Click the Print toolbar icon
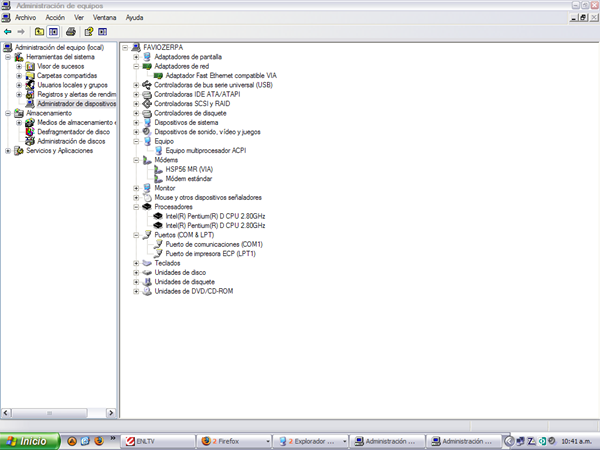Viewport: 600px width, 450px height. tap(71, 32)
